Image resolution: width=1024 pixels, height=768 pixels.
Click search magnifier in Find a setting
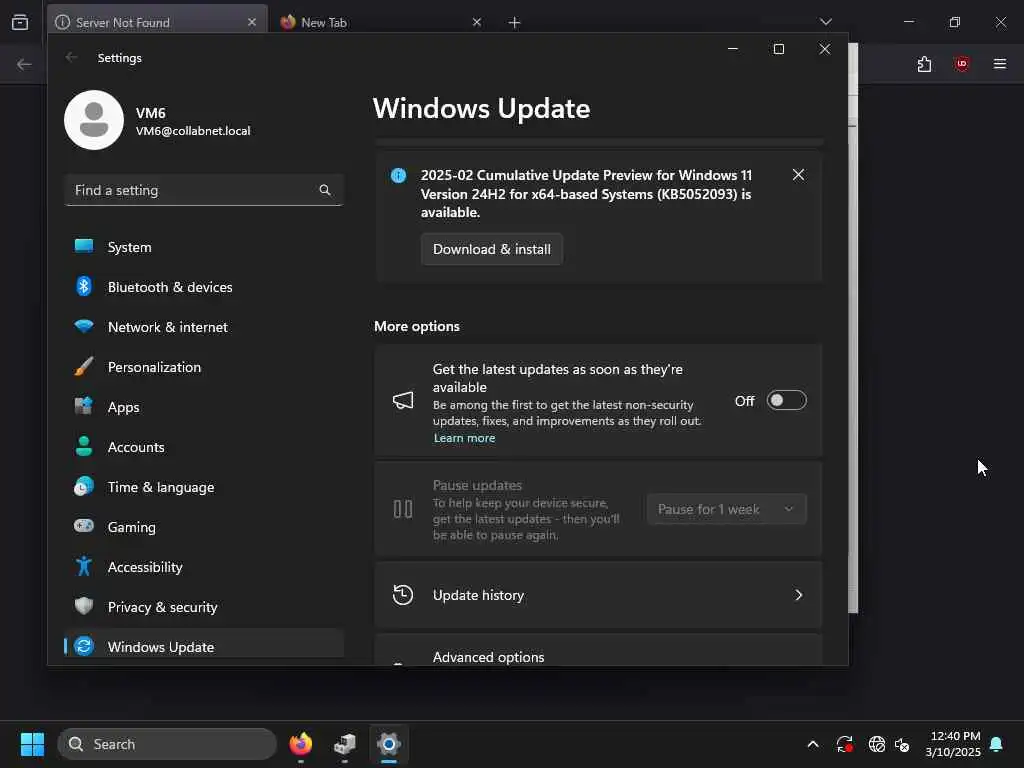[325, 190]
